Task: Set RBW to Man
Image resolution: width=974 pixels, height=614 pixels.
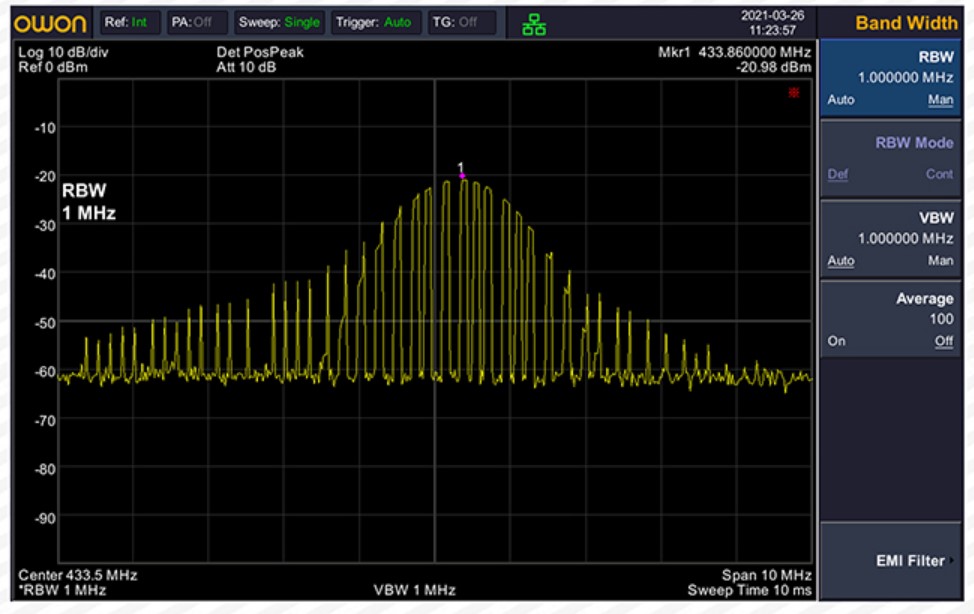Action: (x=940, y=100)
